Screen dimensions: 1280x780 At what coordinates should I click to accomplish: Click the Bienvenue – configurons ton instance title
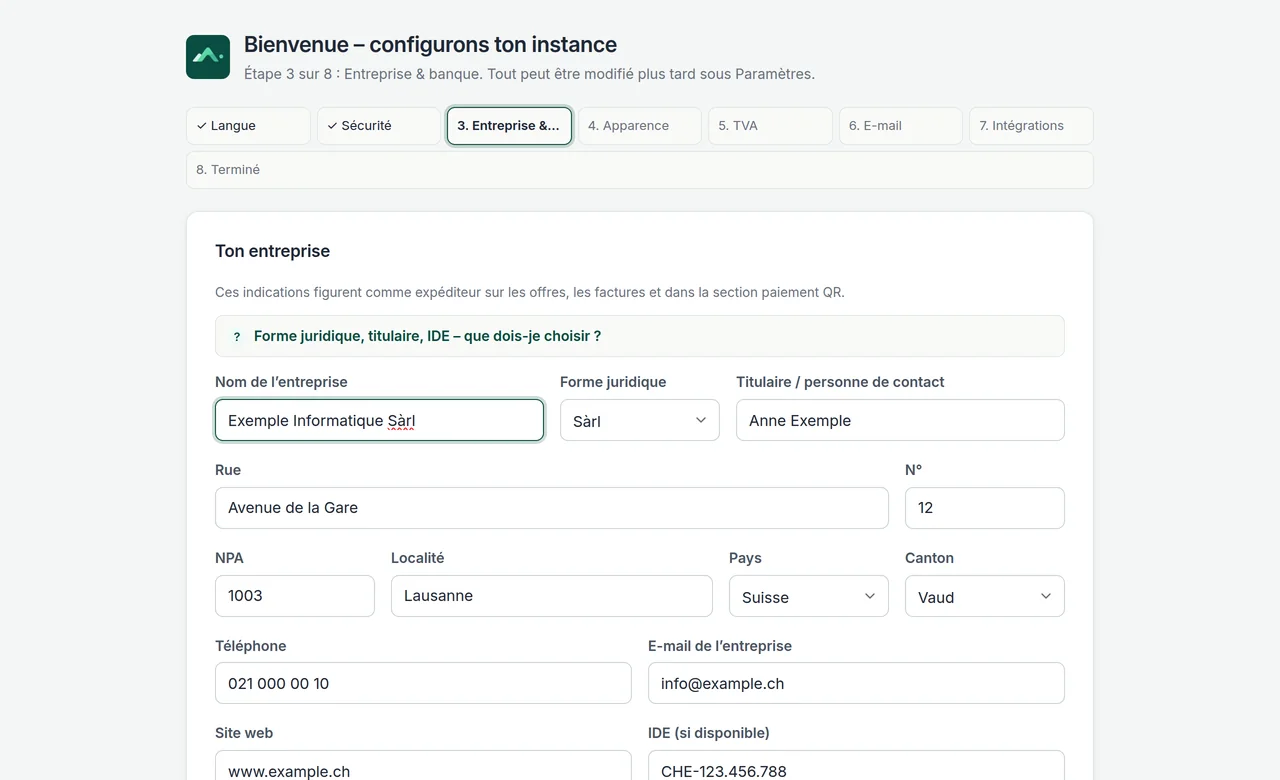(x=430, y=45)
